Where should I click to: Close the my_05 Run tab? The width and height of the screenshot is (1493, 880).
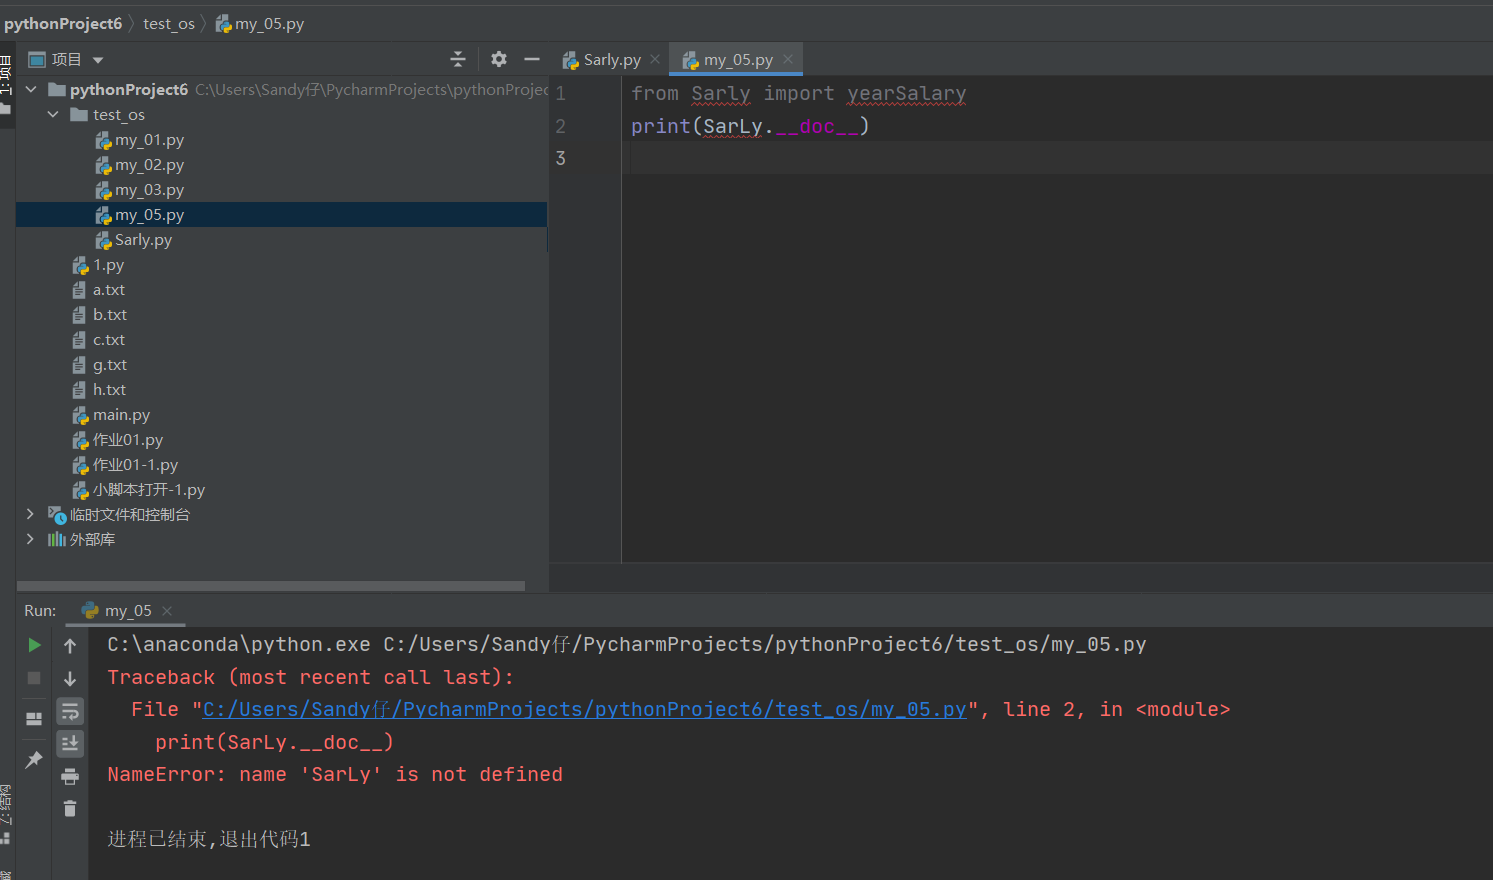coord(167,611)
